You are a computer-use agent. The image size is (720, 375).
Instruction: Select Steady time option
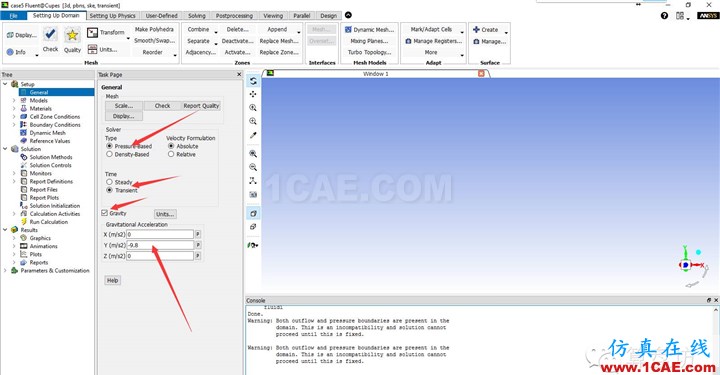pyautogui.click(x=109, y=182)
